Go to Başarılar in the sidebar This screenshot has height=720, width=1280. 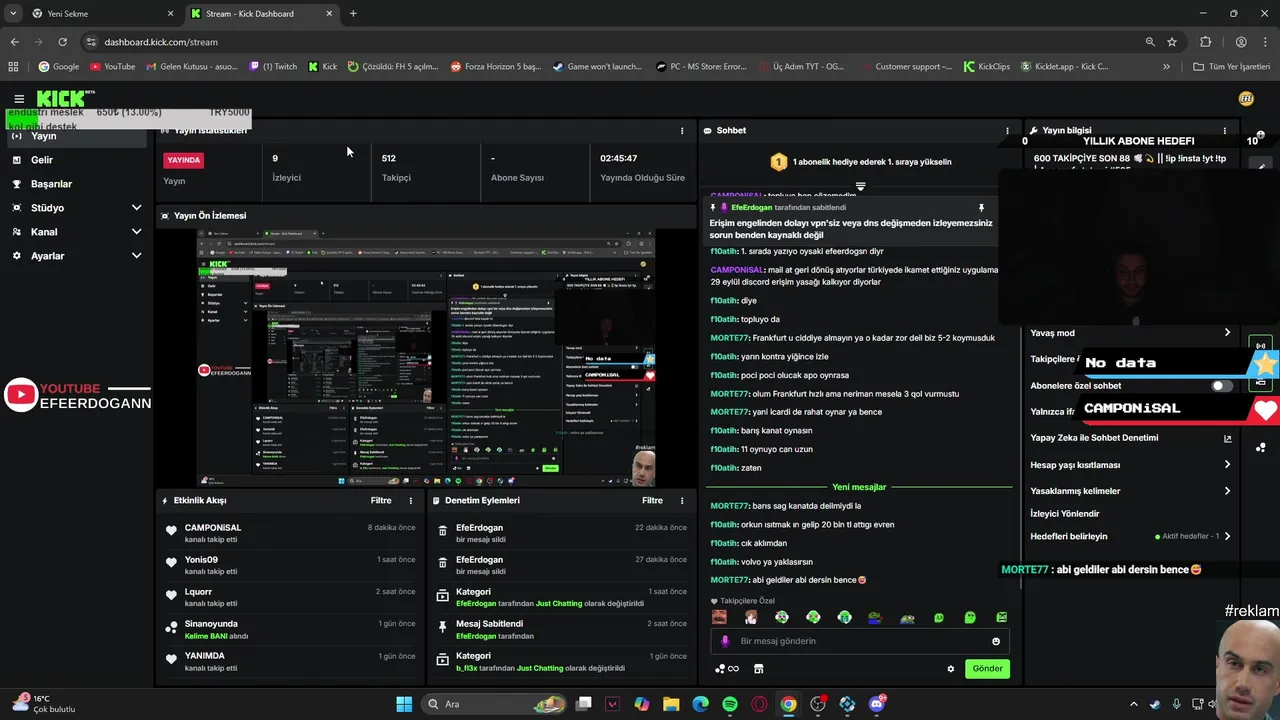pyautogui.click(x=78, y=184)
